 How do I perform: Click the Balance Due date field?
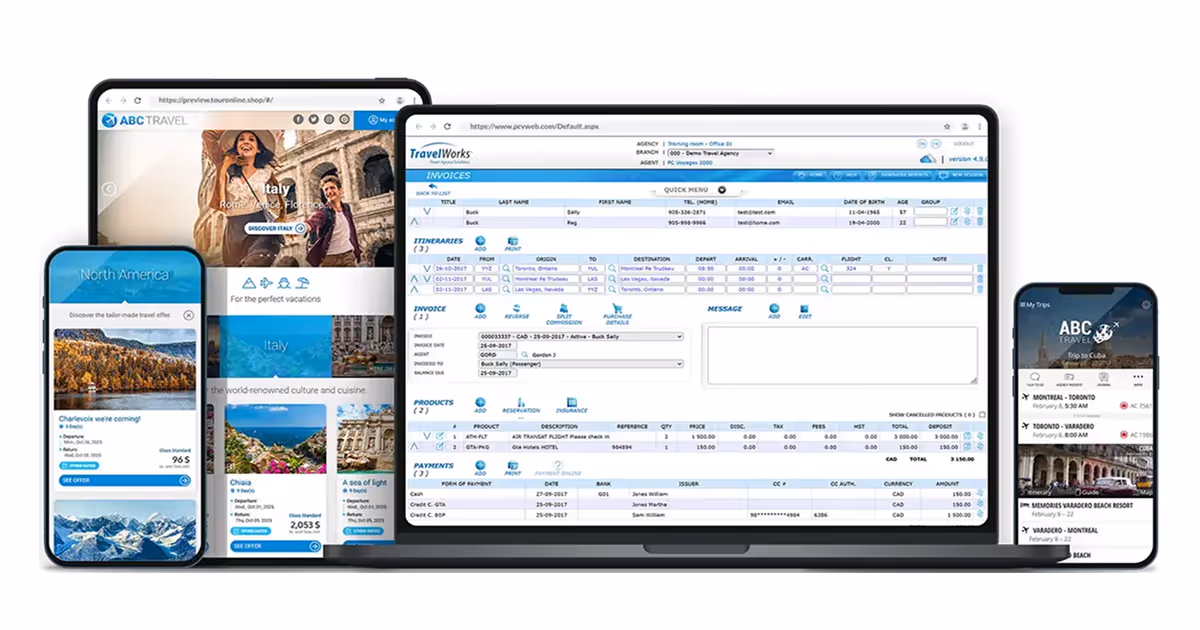click(498, 373)
